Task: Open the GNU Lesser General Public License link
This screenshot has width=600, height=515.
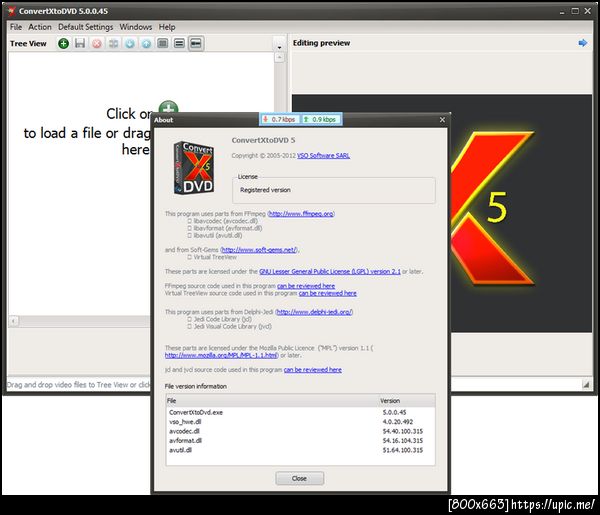Action: point(330,271)
